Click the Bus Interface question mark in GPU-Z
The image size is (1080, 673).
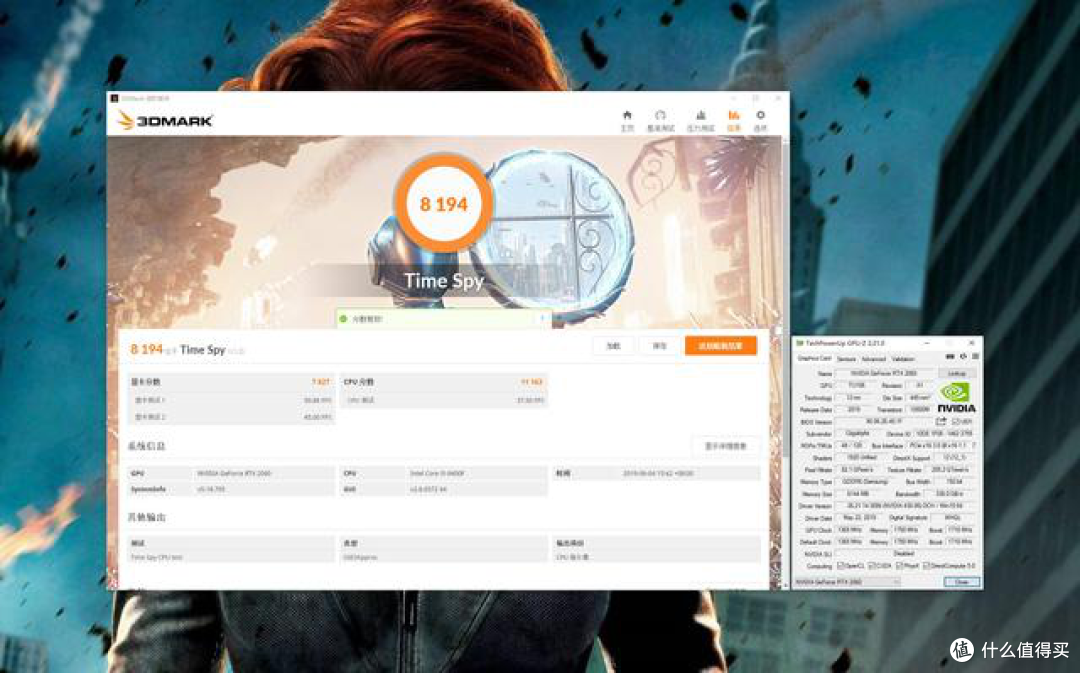pos(974,446)
